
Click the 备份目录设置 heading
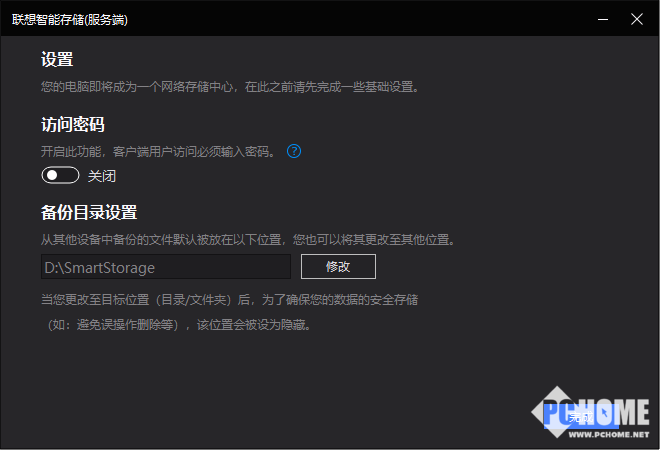(89, 213)
